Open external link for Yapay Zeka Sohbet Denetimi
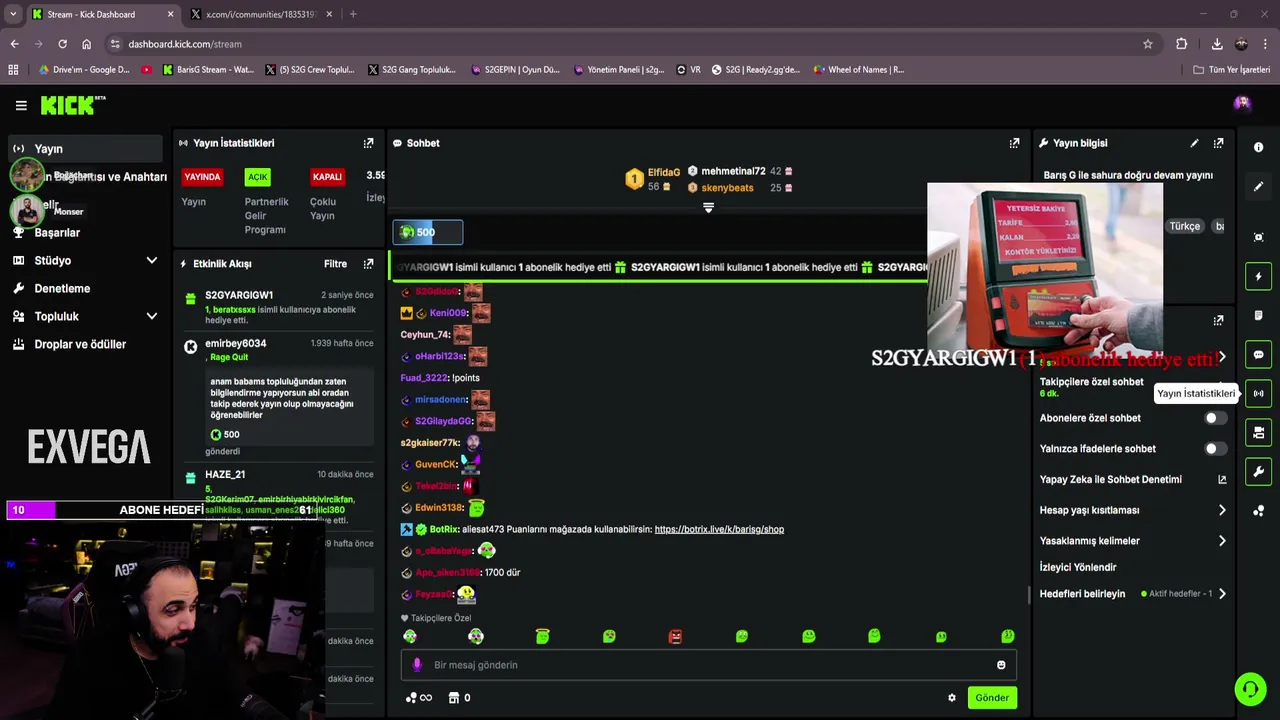Viewport: 1280px width, 720px height. (x=1222, y=479)
